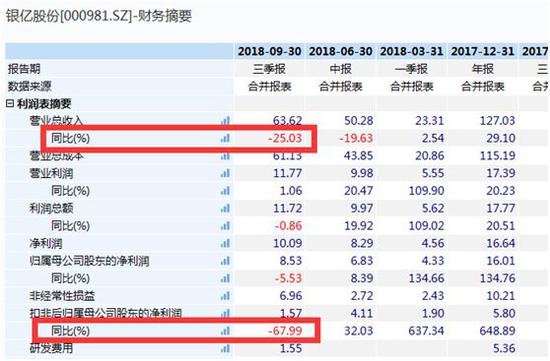Click the 银亿股份[000981.SZ]-财务摘要 title

[x=99, y=16]
